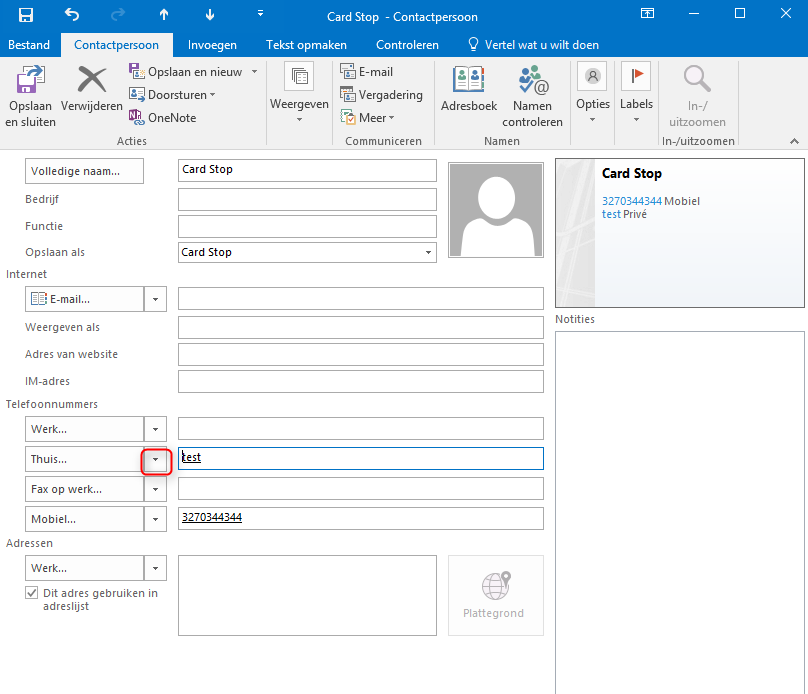
Task: Click the Werk... phone button
Action: click(x=85, y=429)
